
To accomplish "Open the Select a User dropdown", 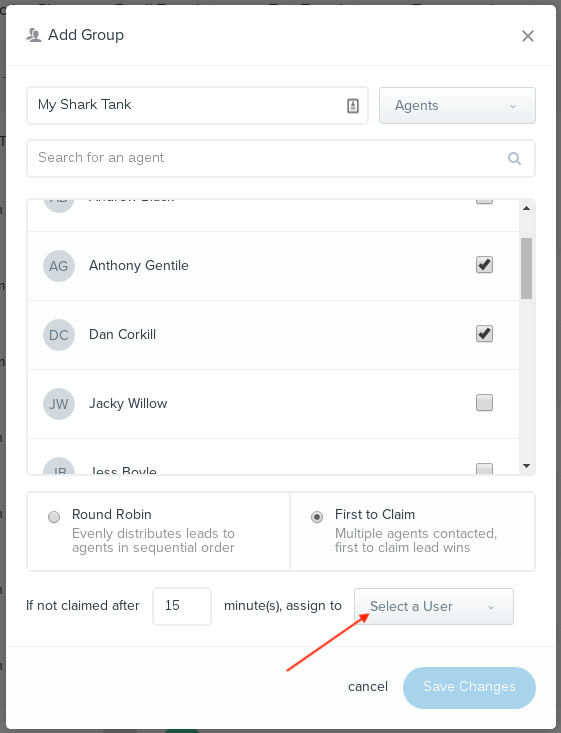I will [434, 606].
